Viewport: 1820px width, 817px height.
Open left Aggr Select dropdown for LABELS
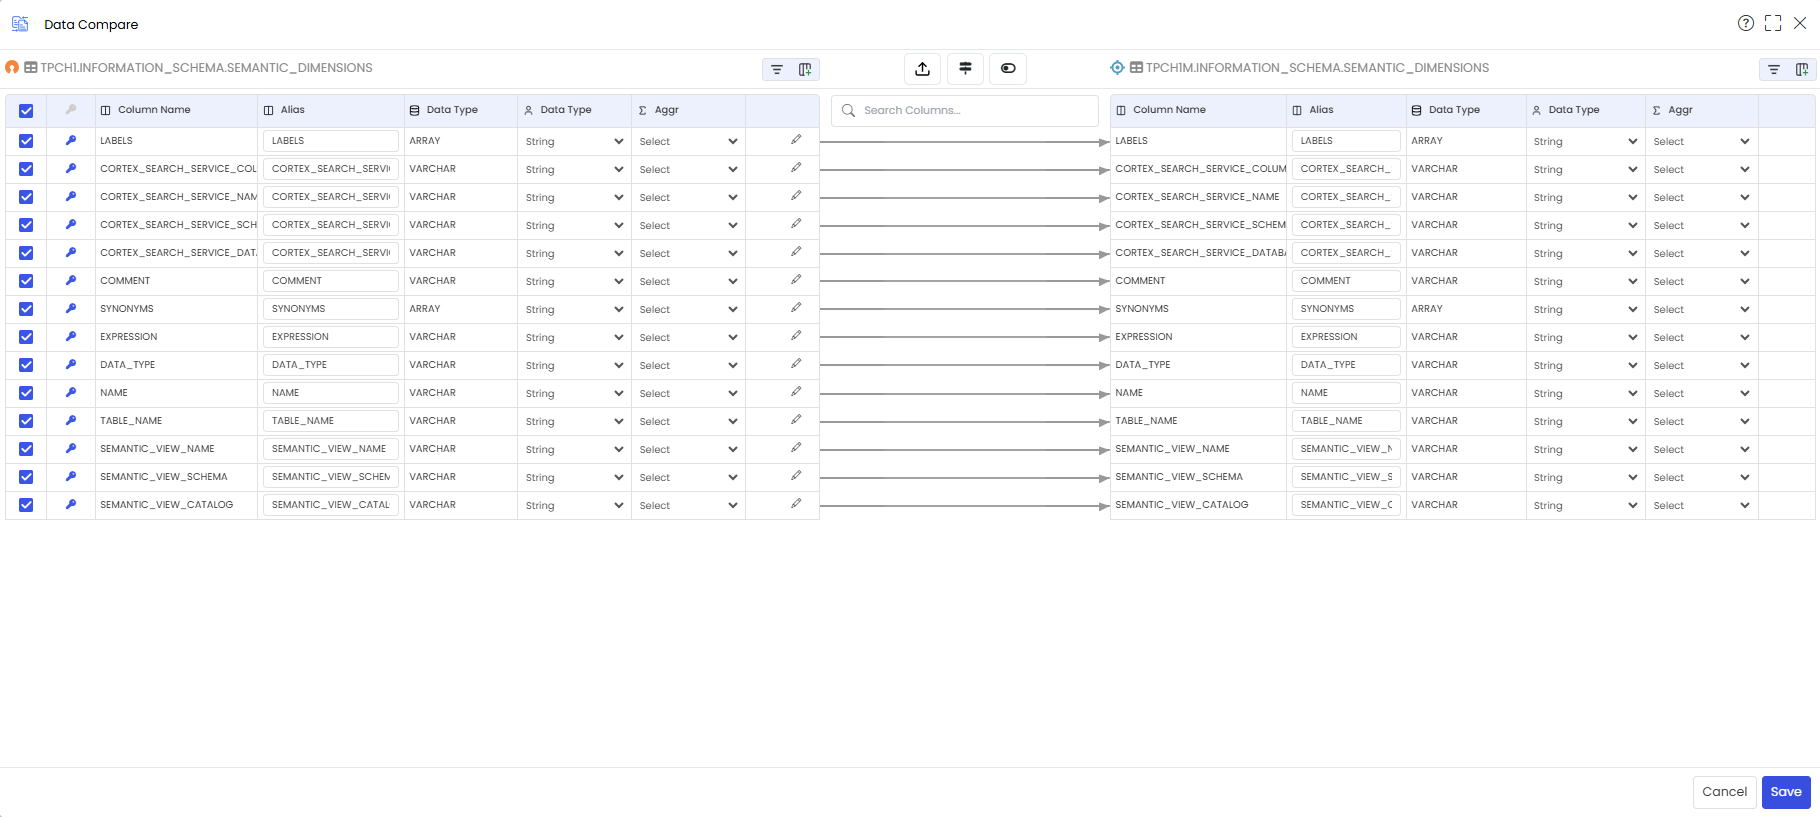(x=688, y=141)
